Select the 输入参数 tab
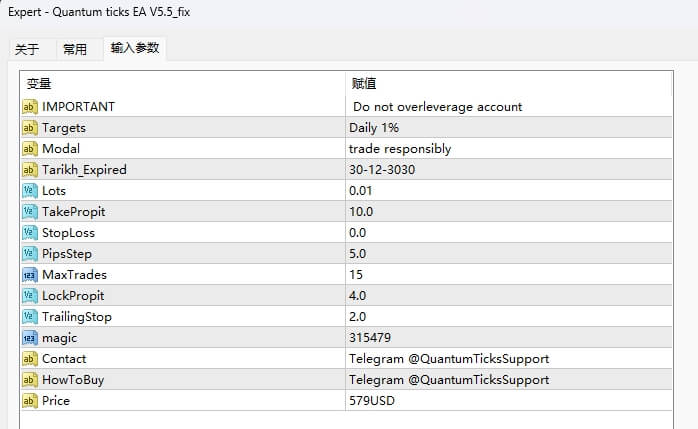 click(134, 48)
